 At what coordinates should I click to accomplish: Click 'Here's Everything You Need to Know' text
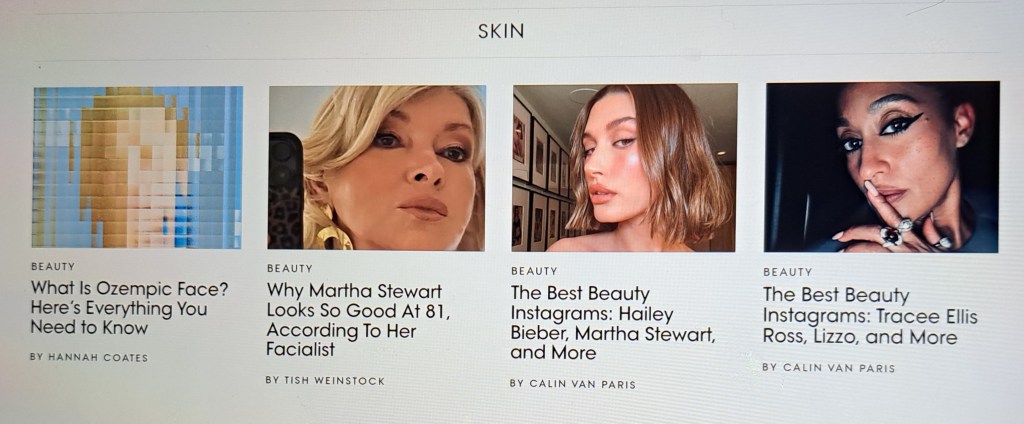[119, 318]
